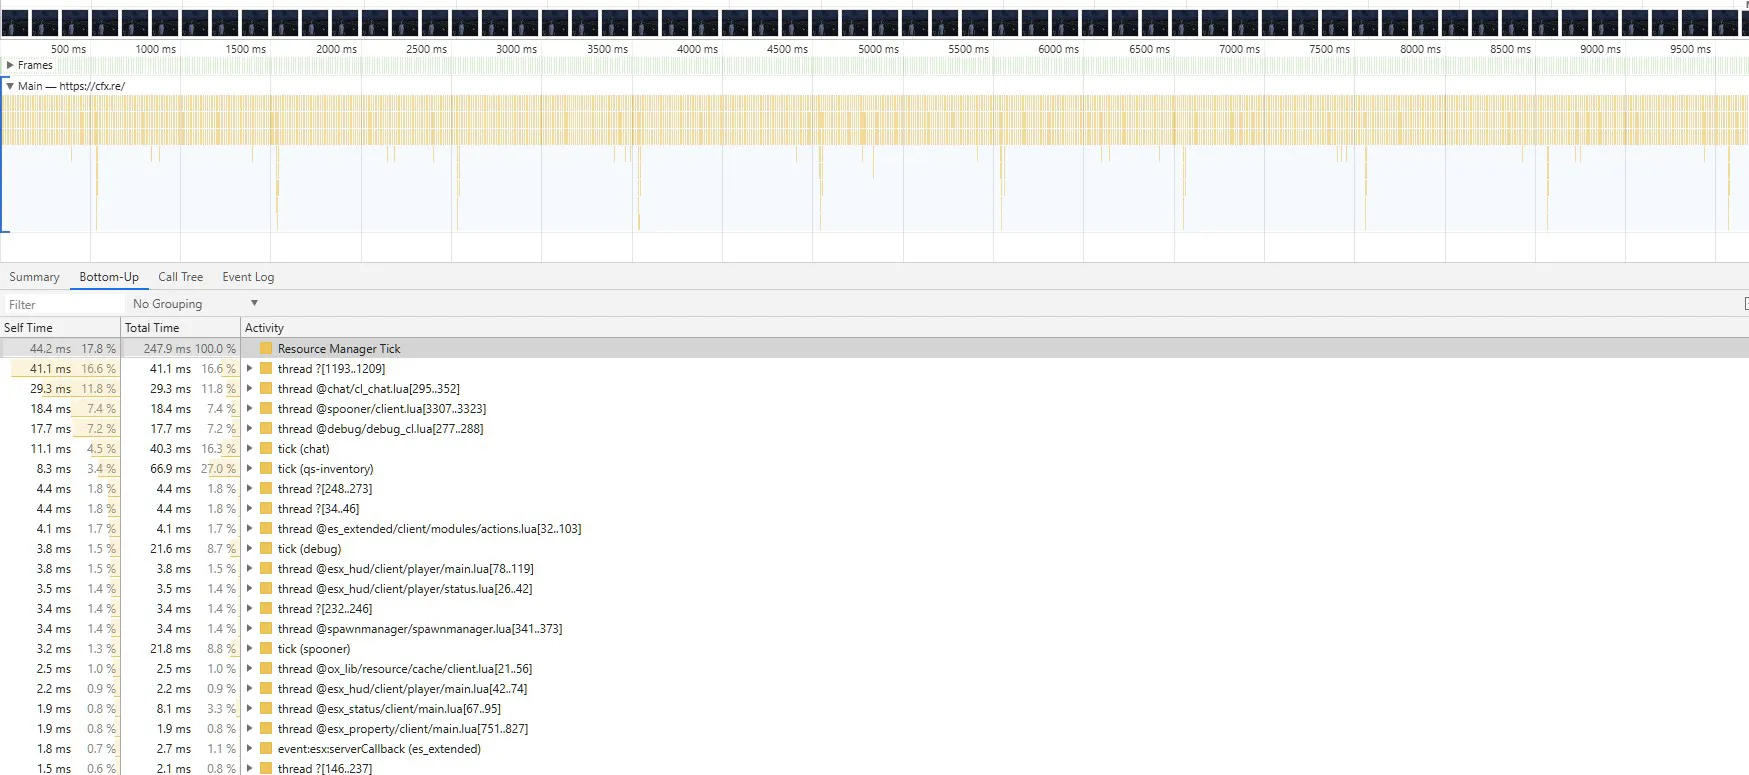Click yellow icon beside tick (chat)
The width and height of the screenshot is (1749, 775).
266,449
